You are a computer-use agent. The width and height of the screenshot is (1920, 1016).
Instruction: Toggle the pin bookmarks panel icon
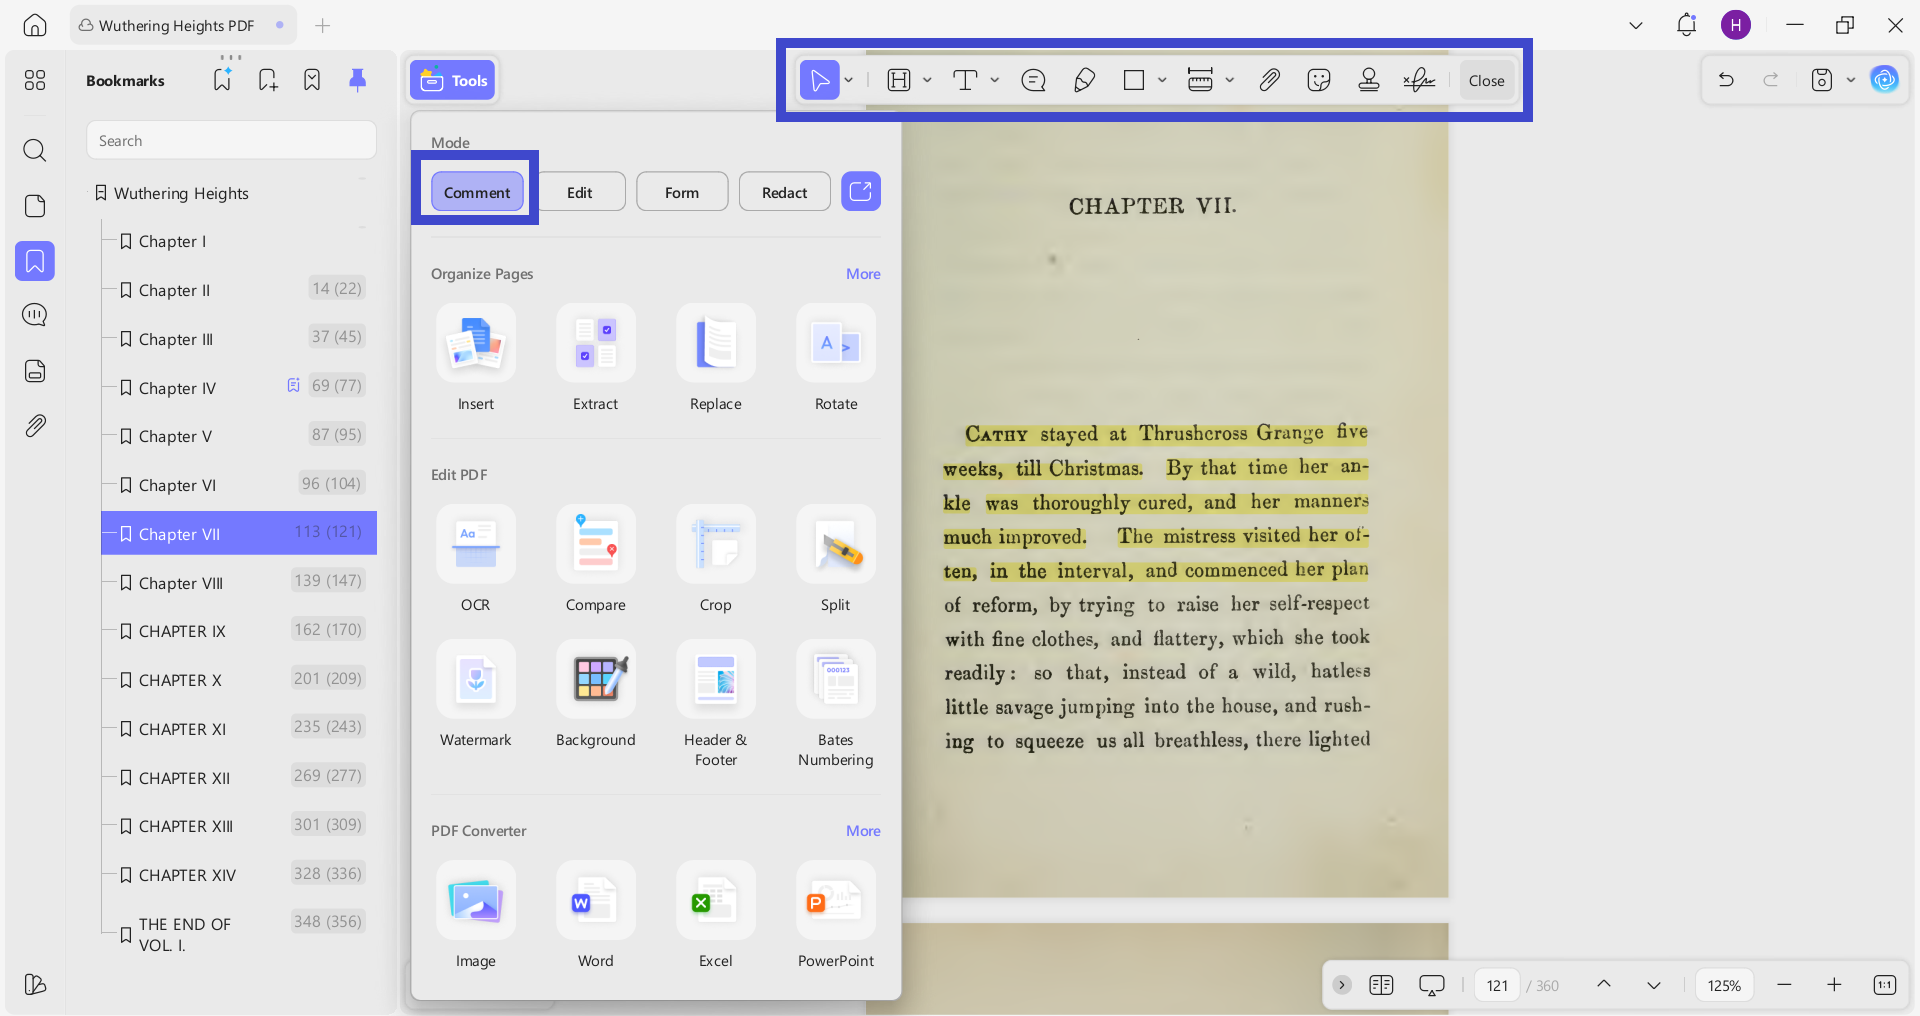[357, 80]
